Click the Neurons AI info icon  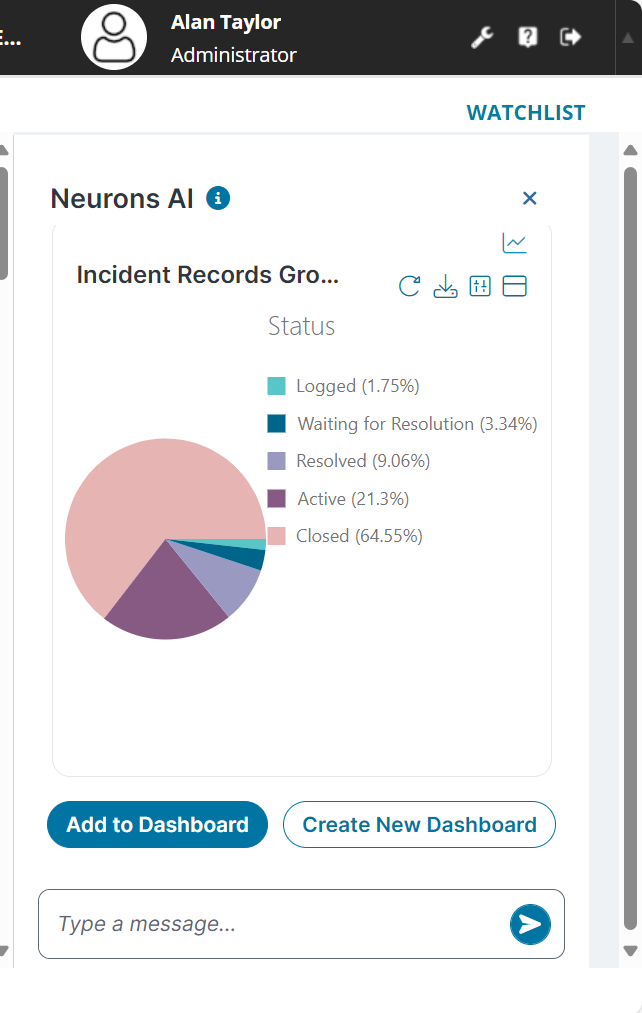coord(218,198)
